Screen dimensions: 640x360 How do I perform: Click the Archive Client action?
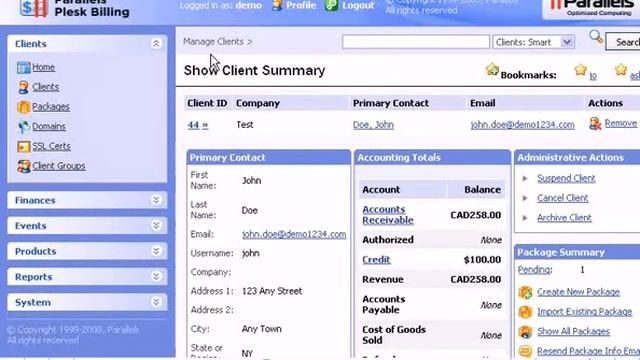(564, 218)
